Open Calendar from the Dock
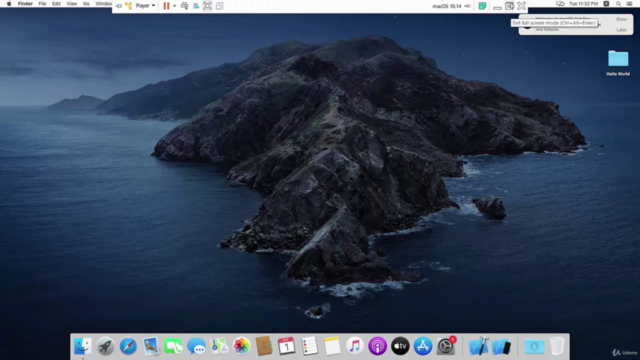Viewport: 640px width, 360px height. [287, 346]
